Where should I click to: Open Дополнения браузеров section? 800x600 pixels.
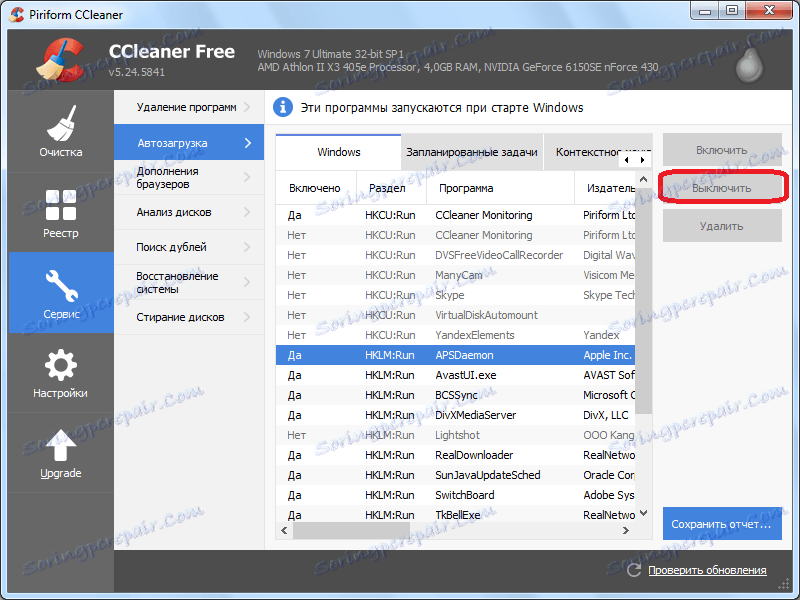(x=189, y=178)
